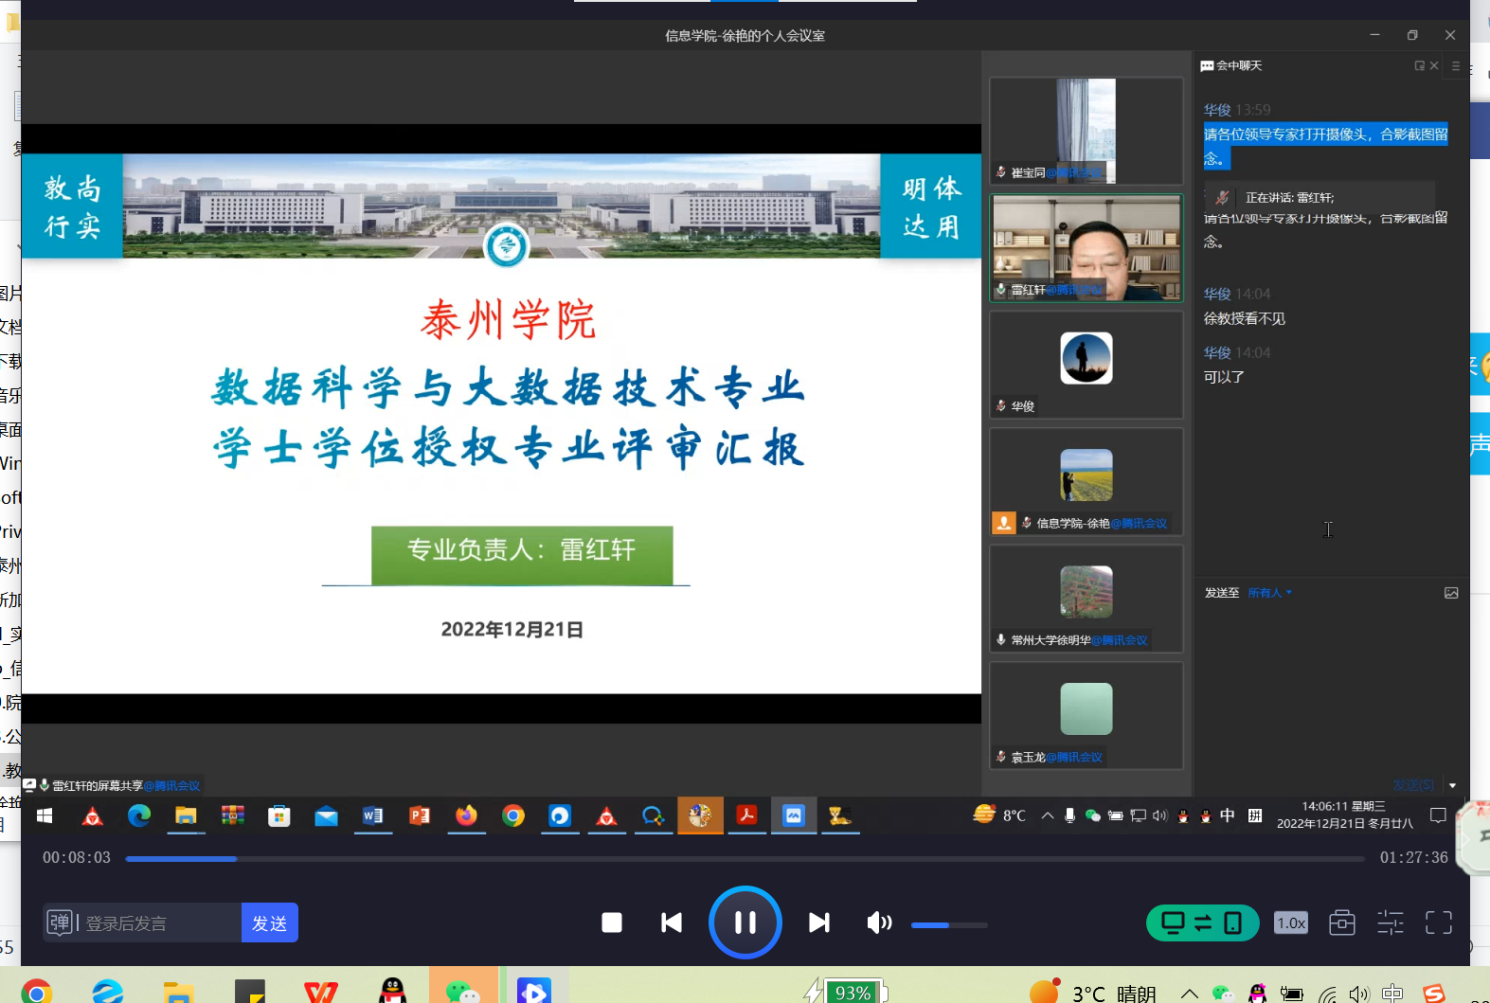
Task: Expand the 所有人 recipient dropdown
Action: 1270,593
